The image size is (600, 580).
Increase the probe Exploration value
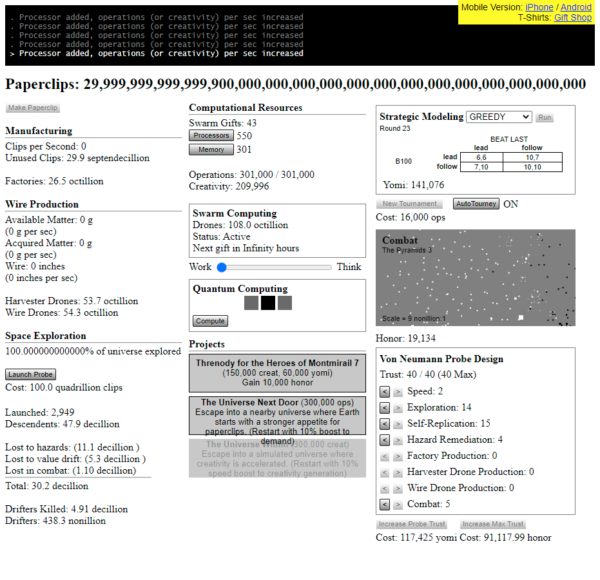tap(397, 408)
